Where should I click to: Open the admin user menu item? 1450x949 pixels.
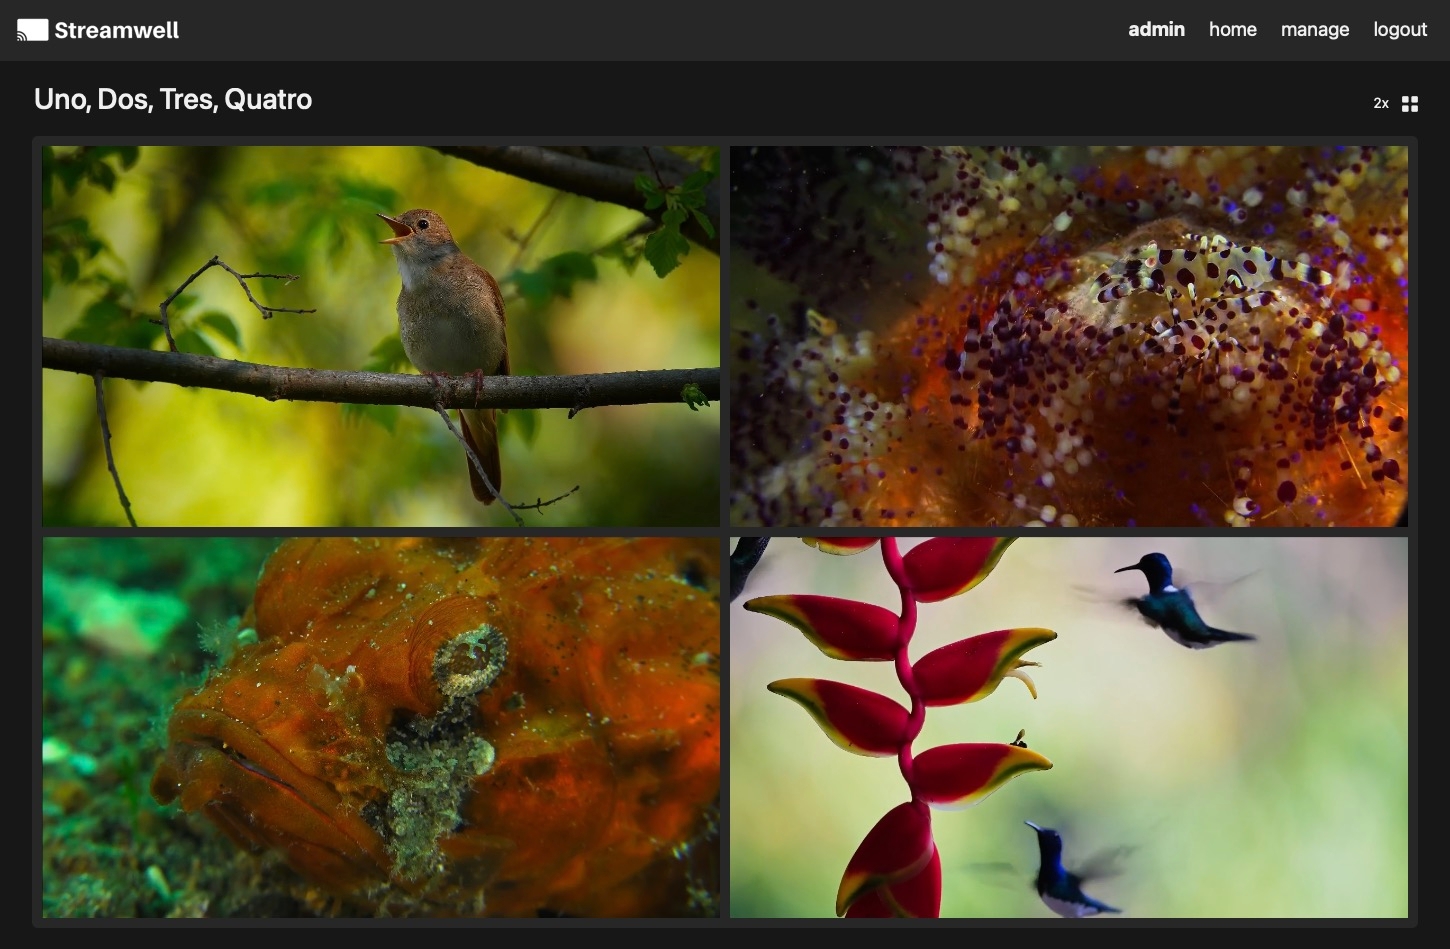1156,30
